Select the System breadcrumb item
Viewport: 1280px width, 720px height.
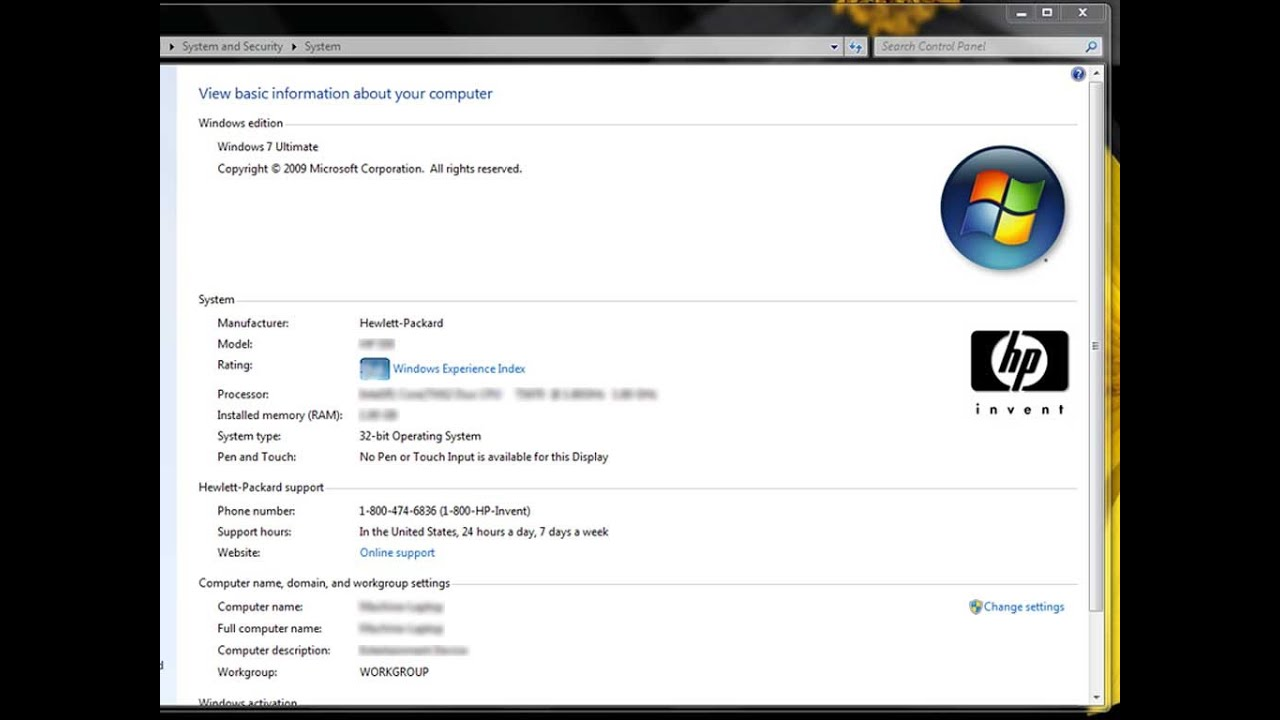point(322,47)
